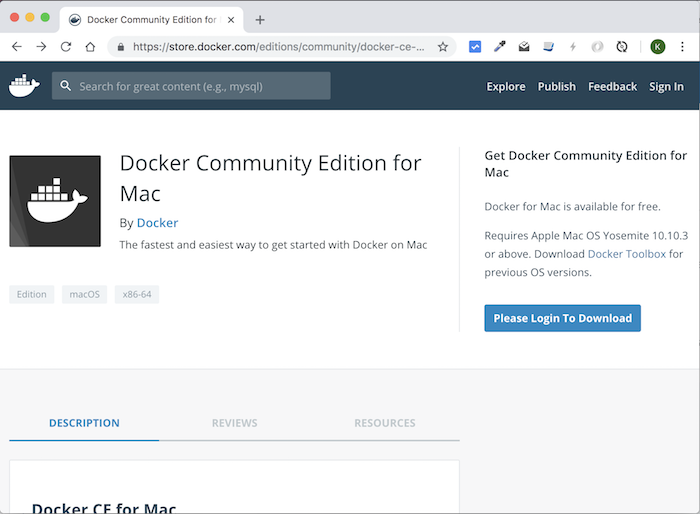This screenshot has height=514, width=700.
Task: Select the Docker Community Edition browser tab
Action: click(x=151, y=20)
